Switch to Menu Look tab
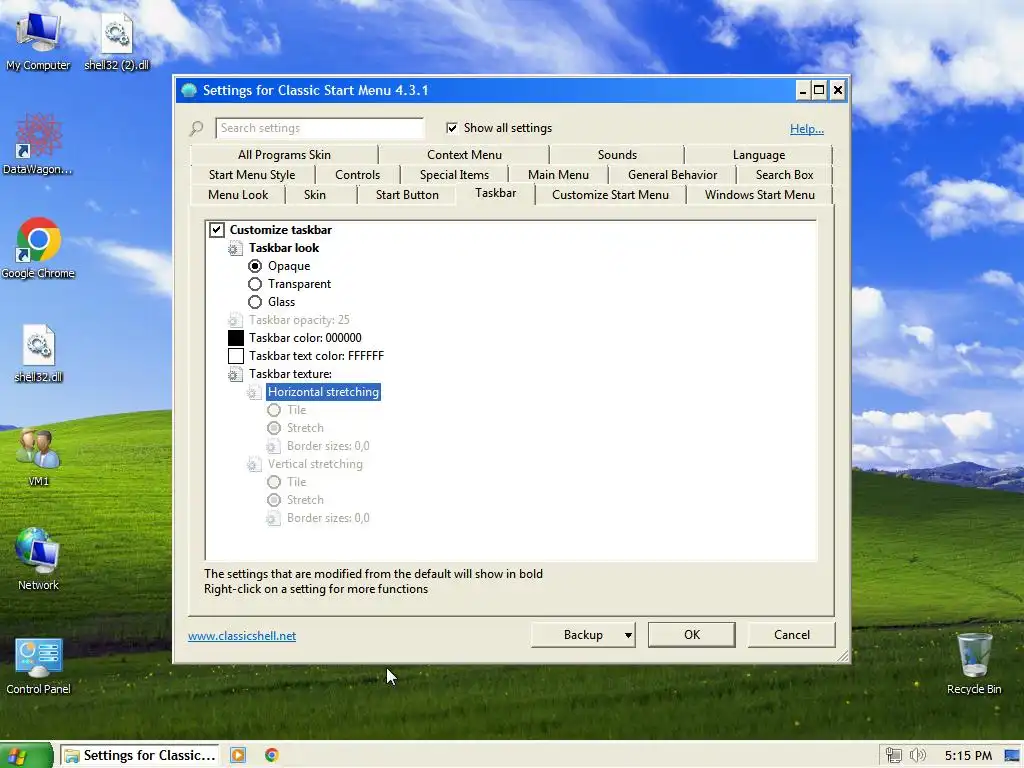This screenshot has width=1024, height=768. (238, 195)
